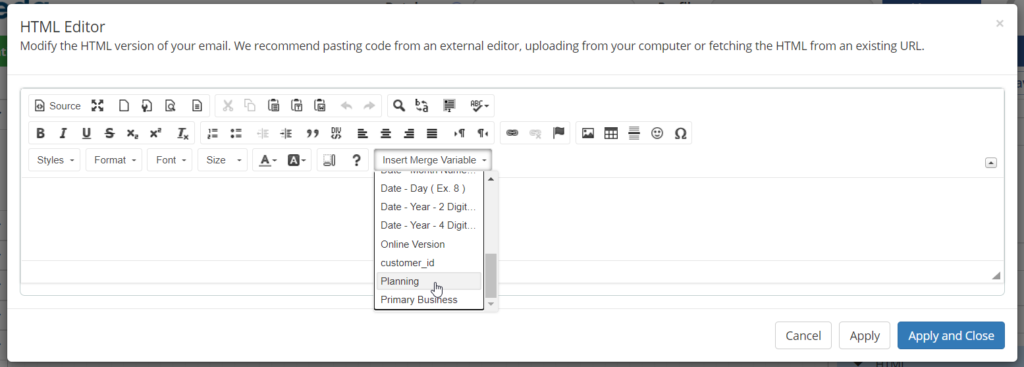
Task: Click the Insert Link chain icon
Action: (513, 133)
